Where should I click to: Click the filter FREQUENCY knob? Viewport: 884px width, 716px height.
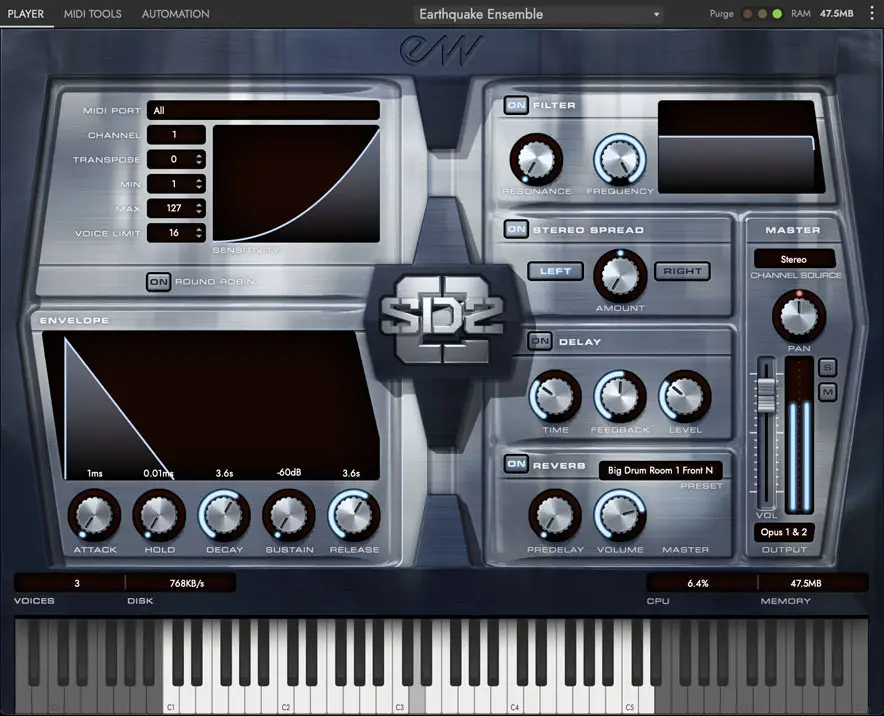coord(620,160)
